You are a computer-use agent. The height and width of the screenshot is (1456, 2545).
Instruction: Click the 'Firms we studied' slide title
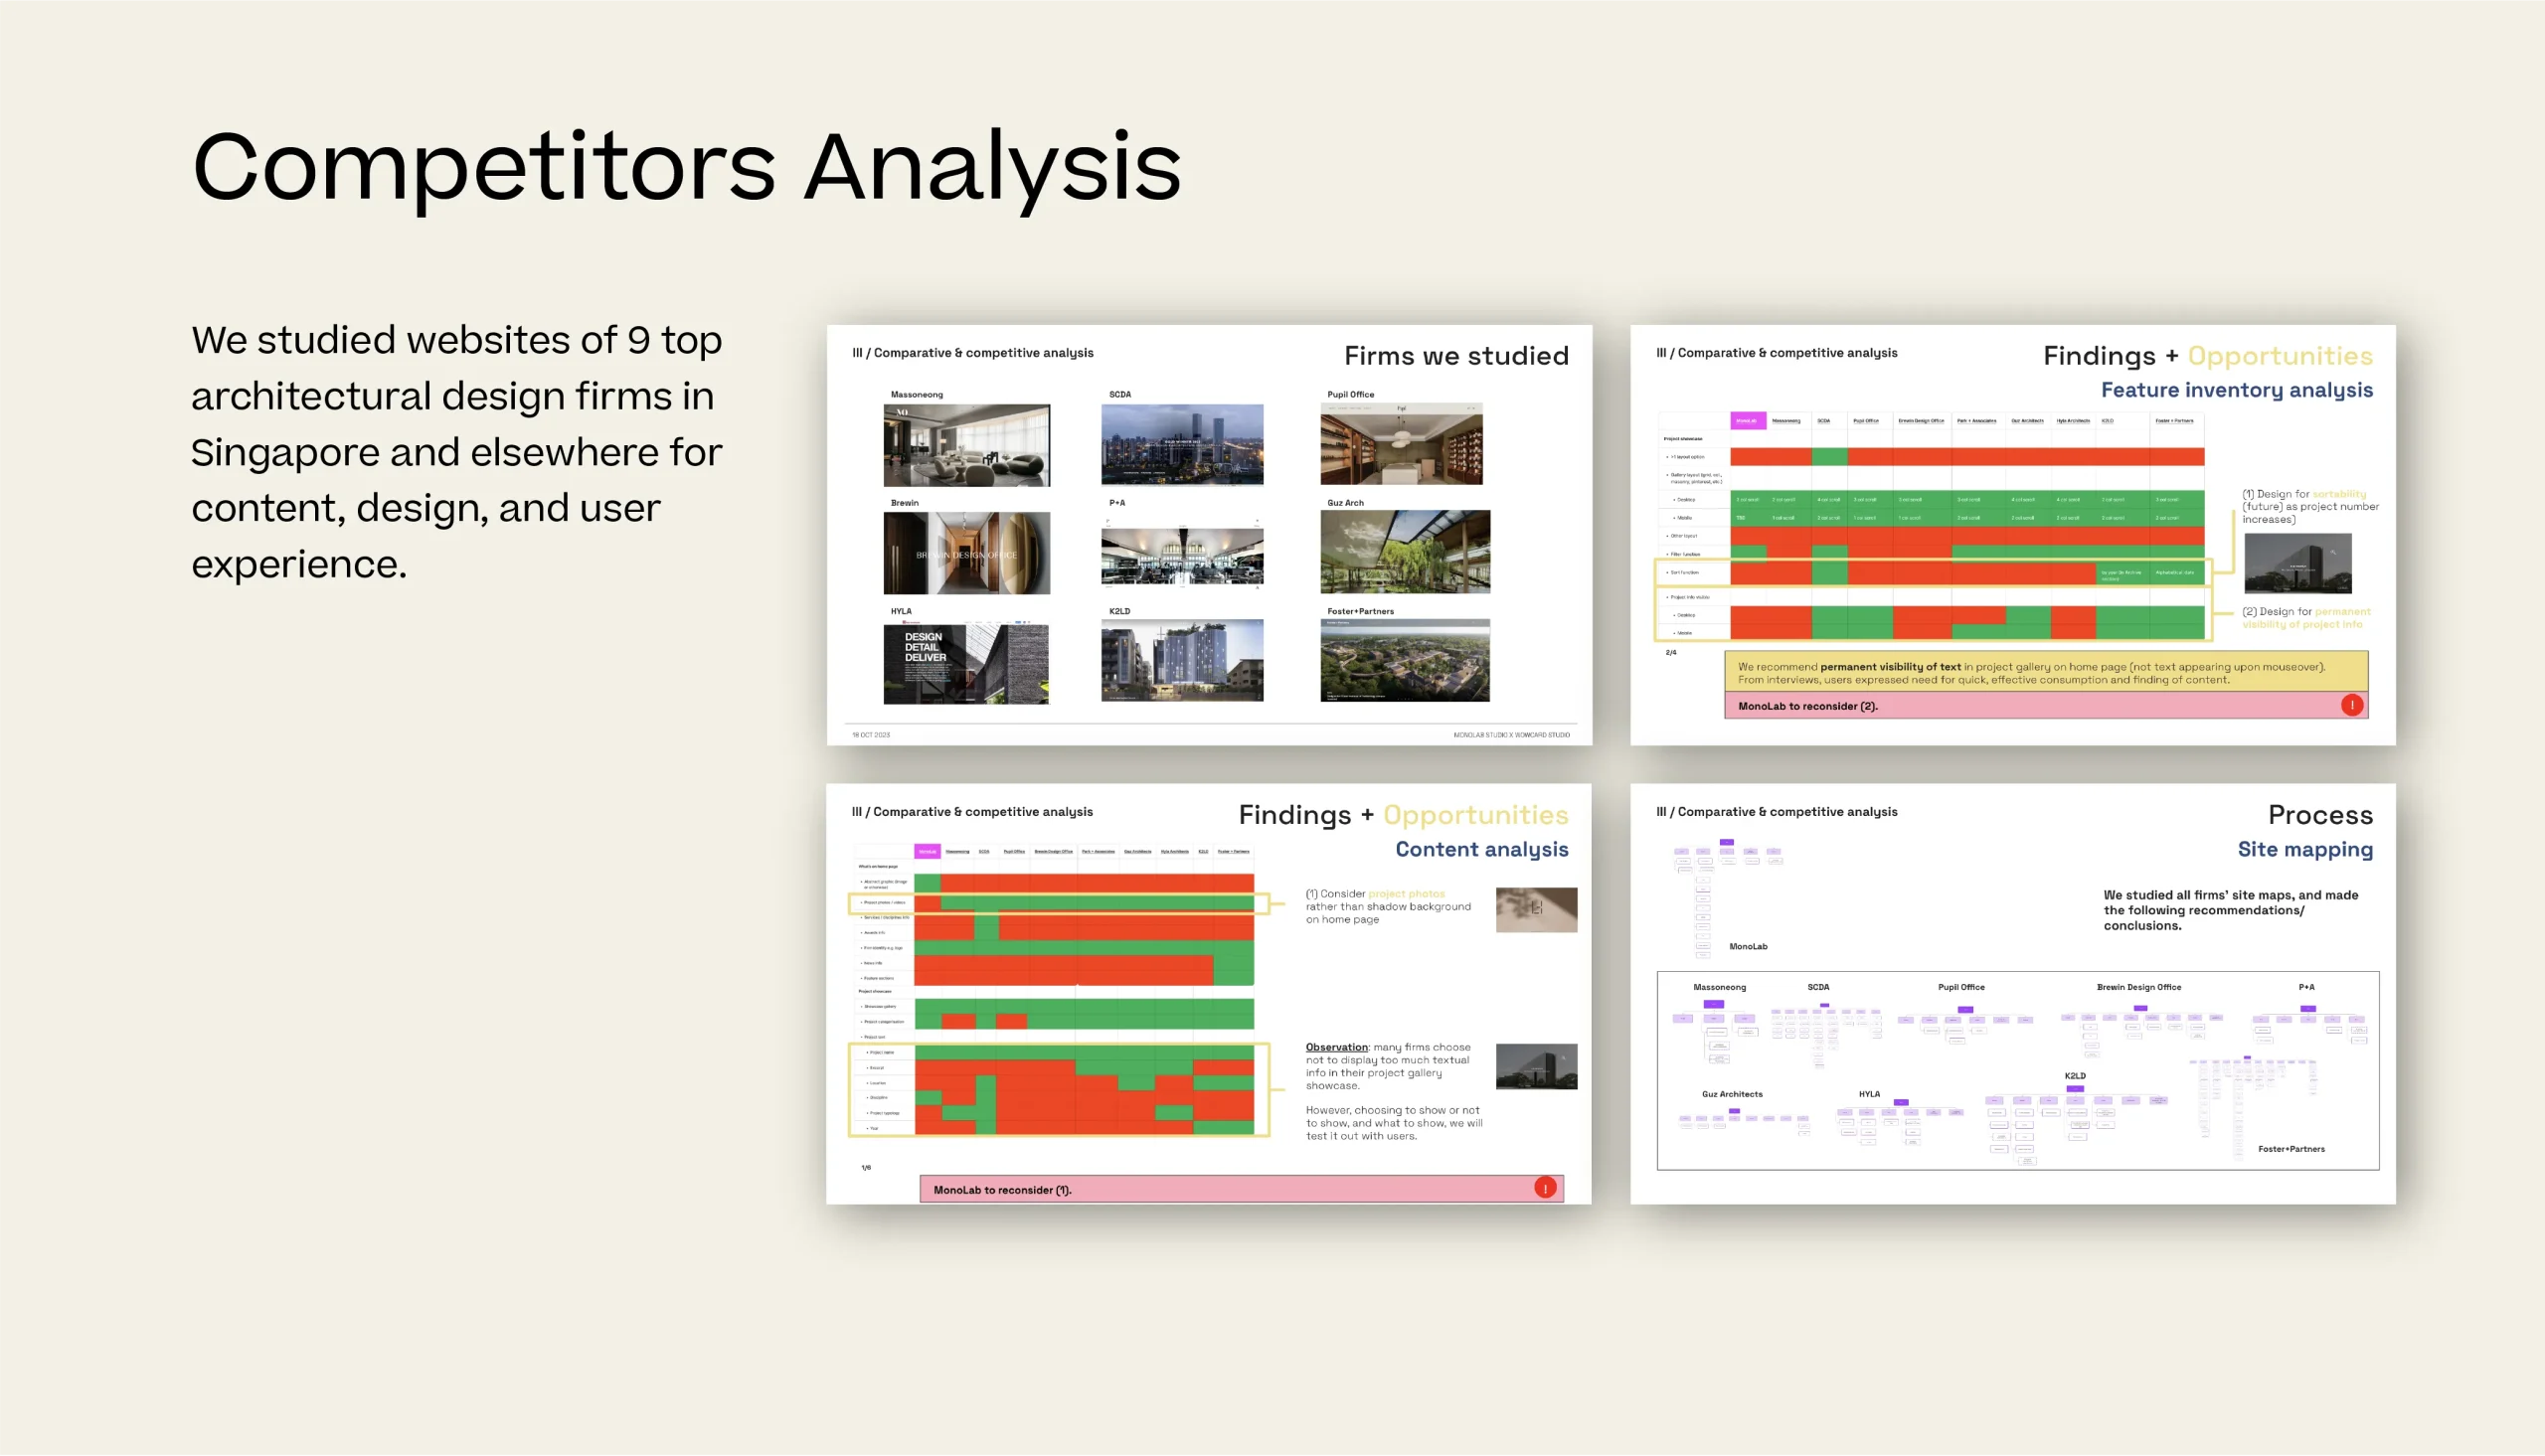1456,356
